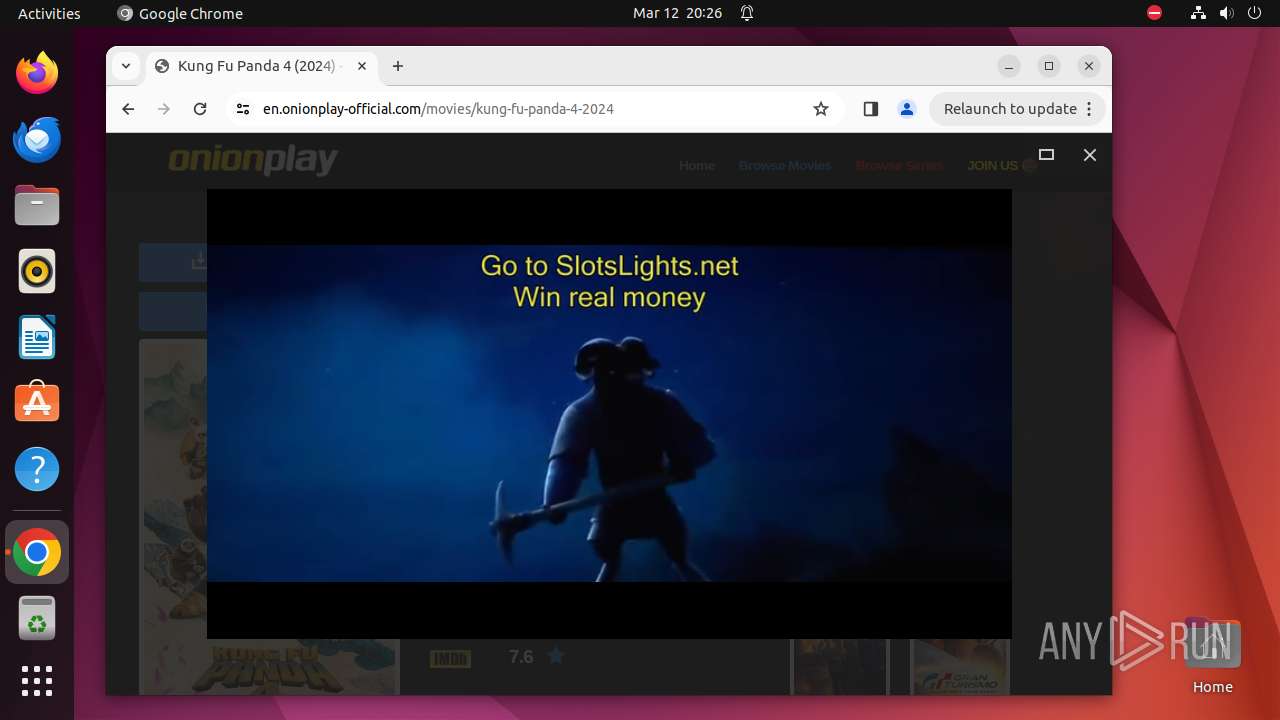This screenshot has width=1280, height=720.
Task: Go to Home nav link
Action: pos(697,166)
